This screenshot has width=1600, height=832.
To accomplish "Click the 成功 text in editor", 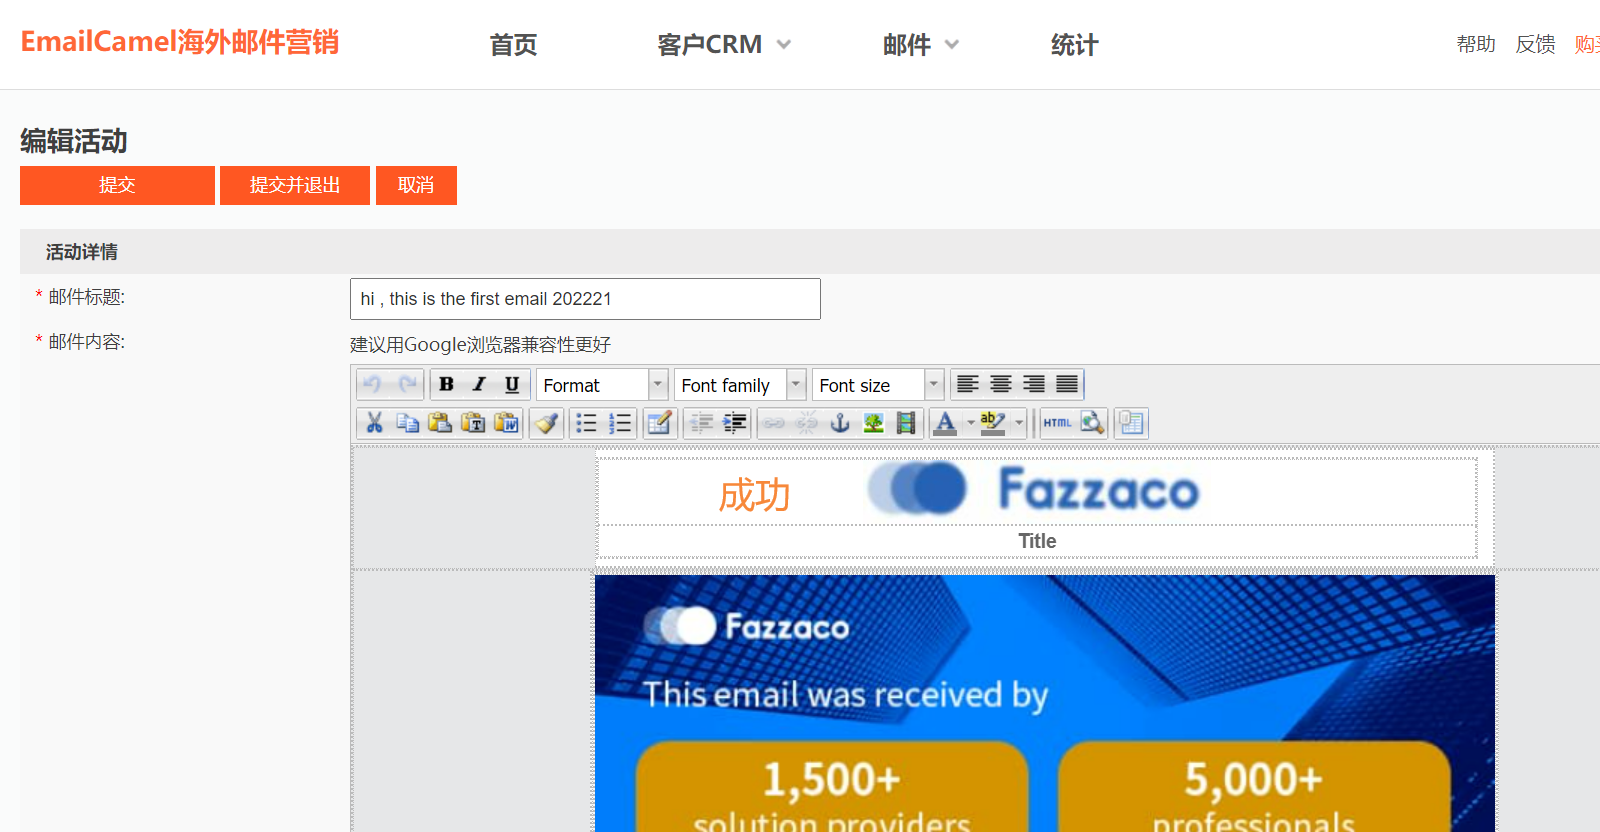I will point(754,495).
